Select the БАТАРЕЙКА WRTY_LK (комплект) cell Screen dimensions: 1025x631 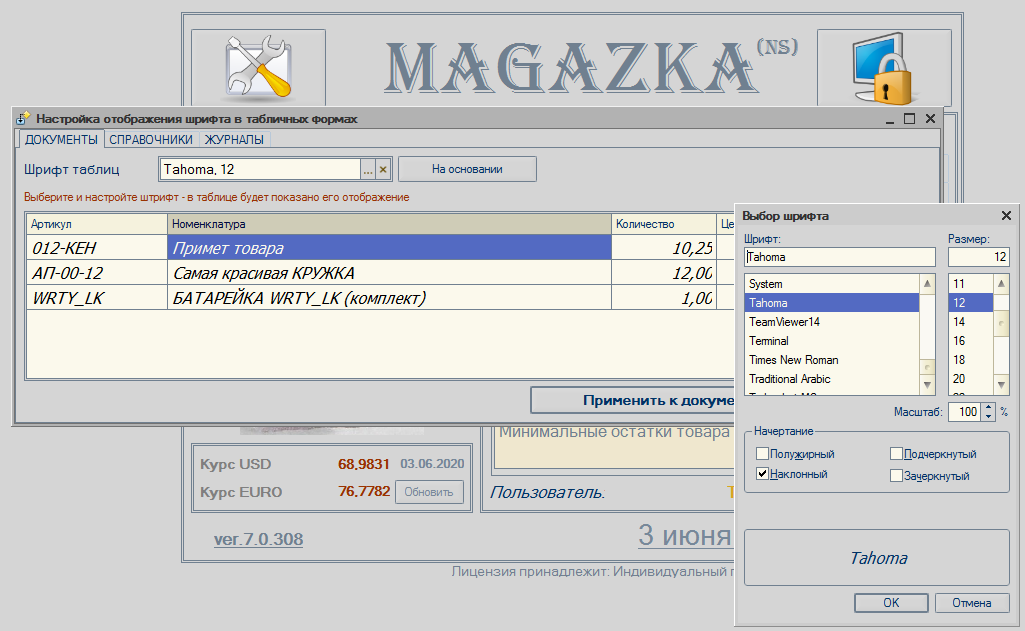coord(389,298)
